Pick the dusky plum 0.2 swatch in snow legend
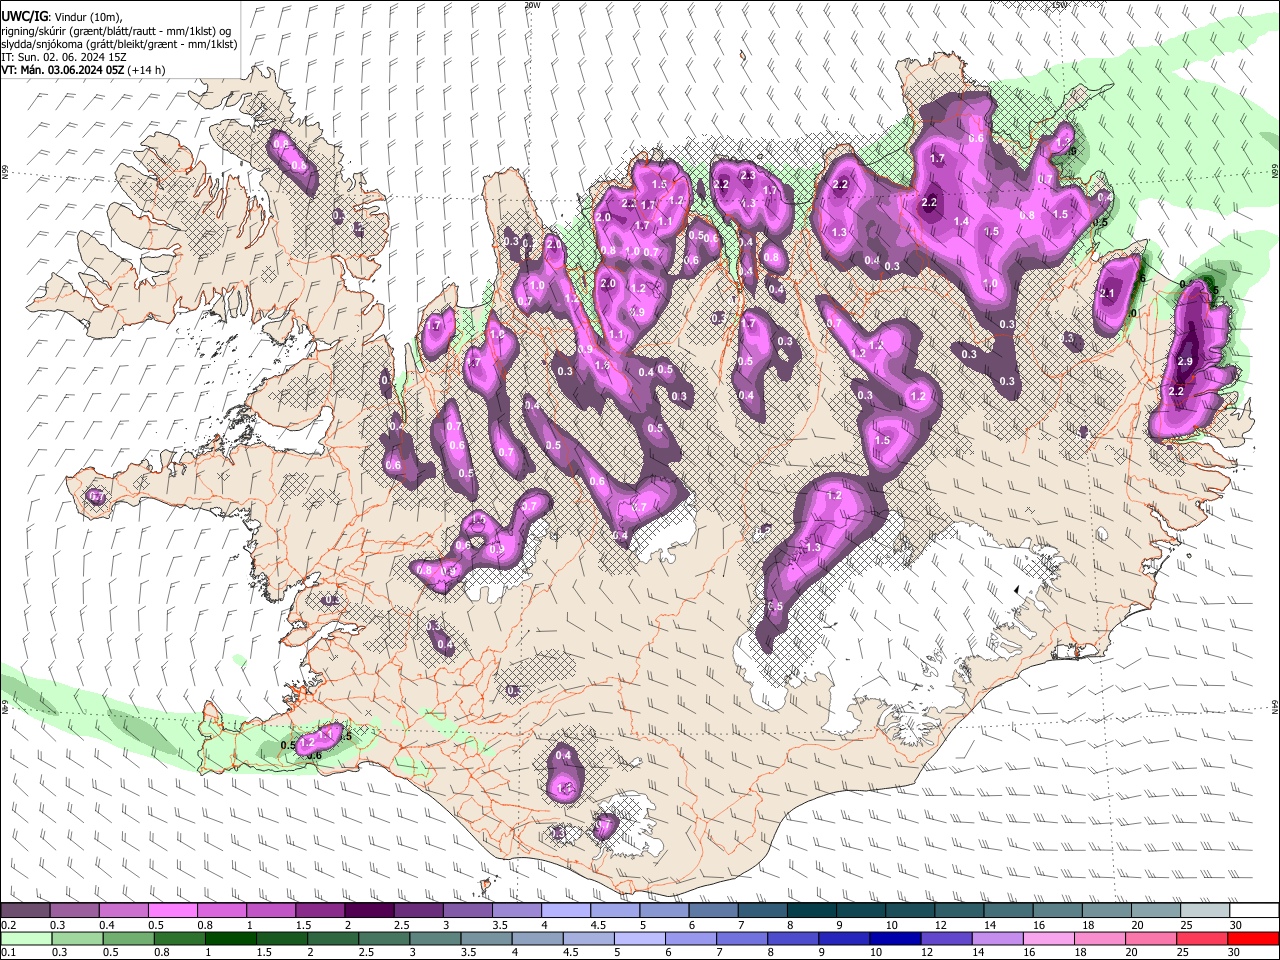This screenshot has width=1280, height=960. [x=25, y=911]
